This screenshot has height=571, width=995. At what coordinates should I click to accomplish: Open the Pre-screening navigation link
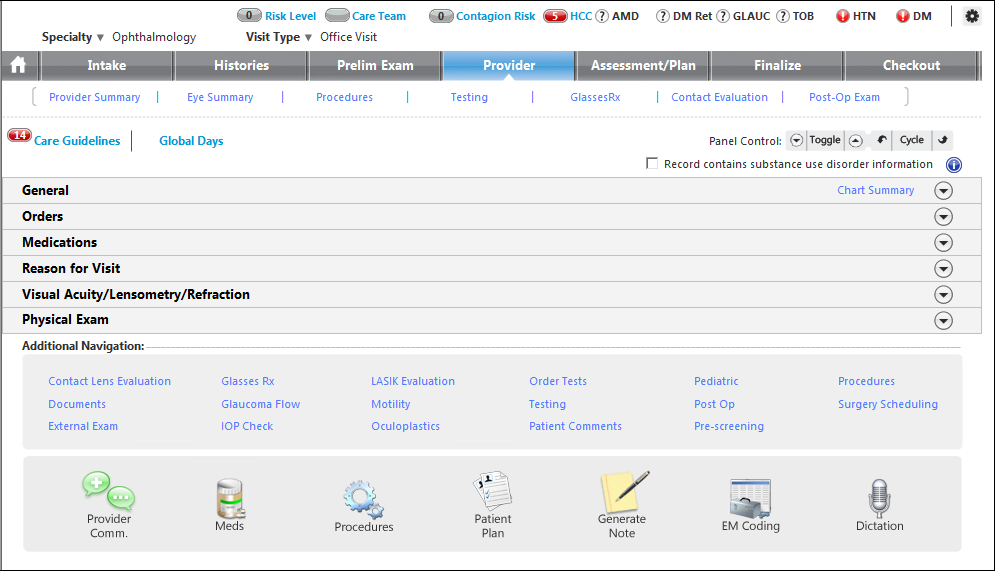(x=728, y=426)
